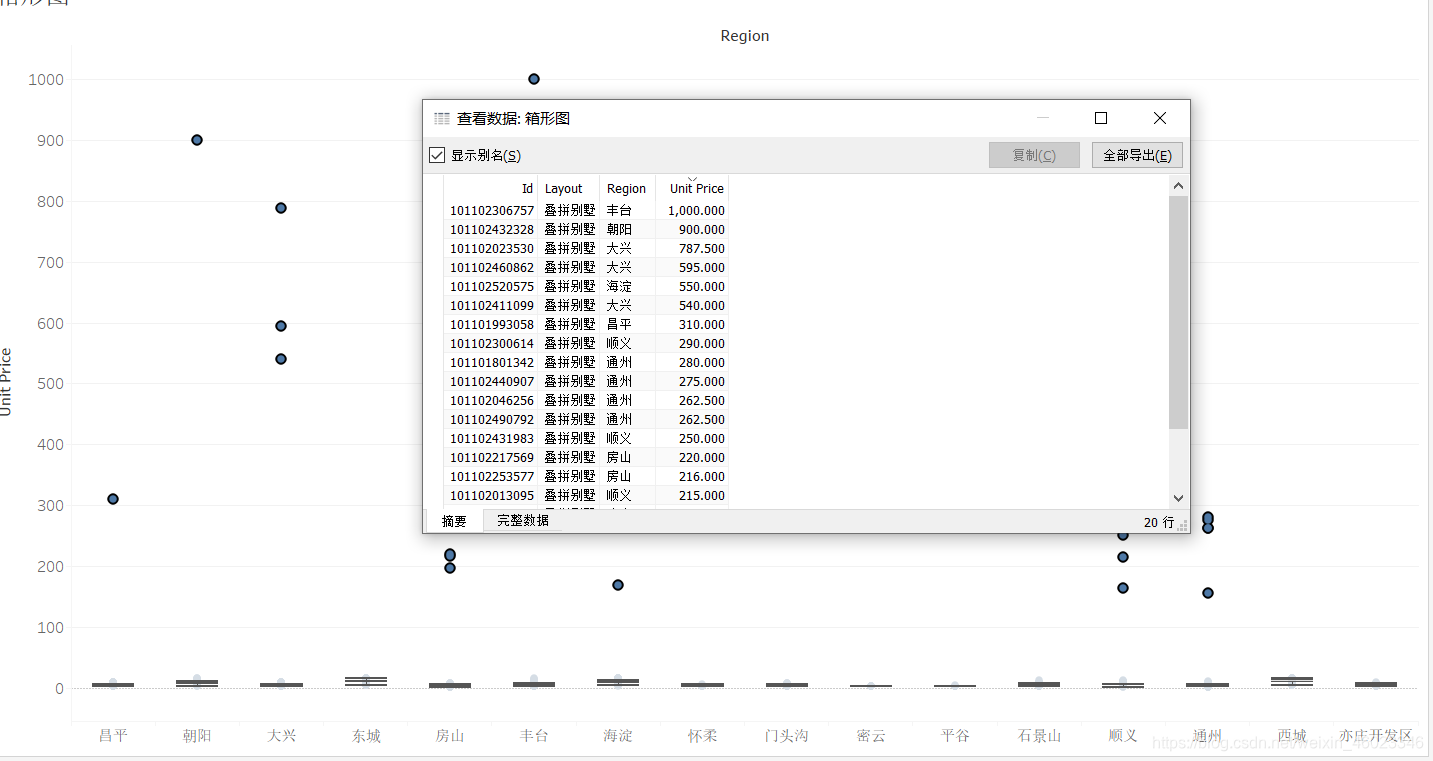Screen dimensions: 1433x761
Task: Switch to the 完整数据 tab
Action: (523, 520)
